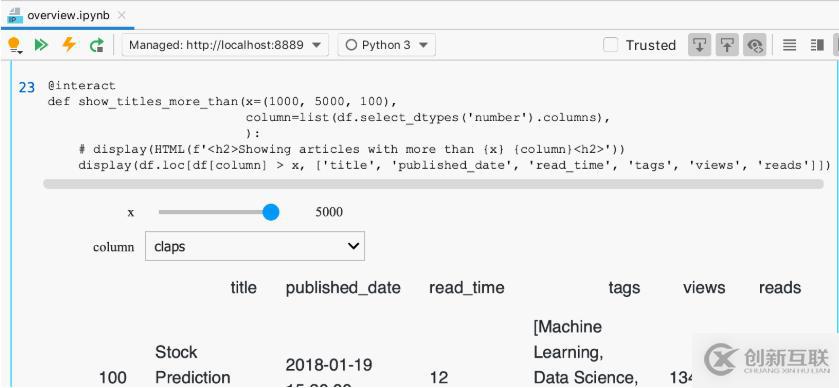Open the Managed localhost:8889 server dropdown

point(225,45)
